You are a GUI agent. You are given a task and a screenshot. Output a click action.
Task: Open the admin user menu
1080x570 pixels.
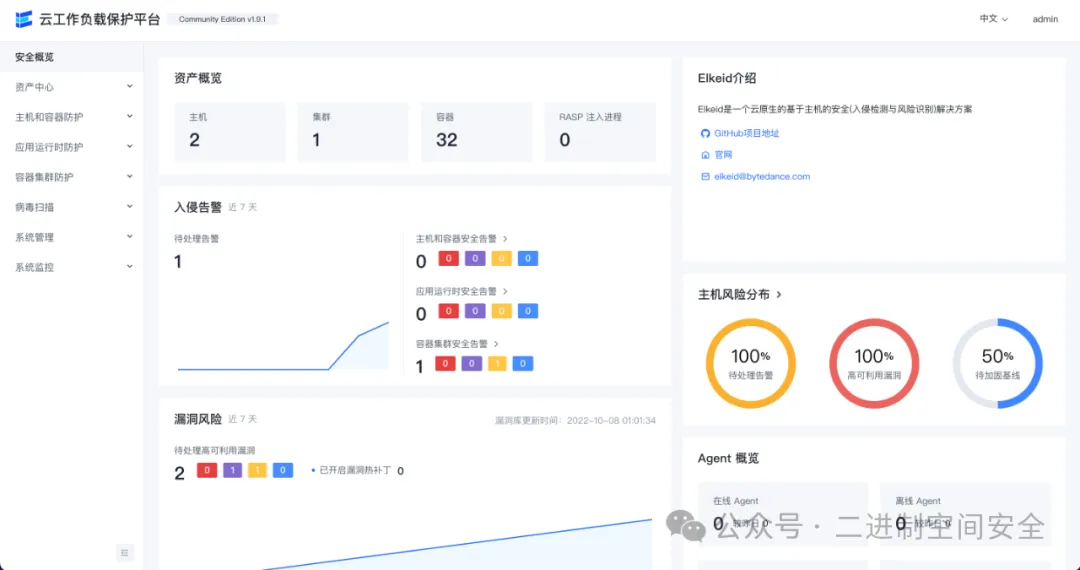(x=1045, y=19)
